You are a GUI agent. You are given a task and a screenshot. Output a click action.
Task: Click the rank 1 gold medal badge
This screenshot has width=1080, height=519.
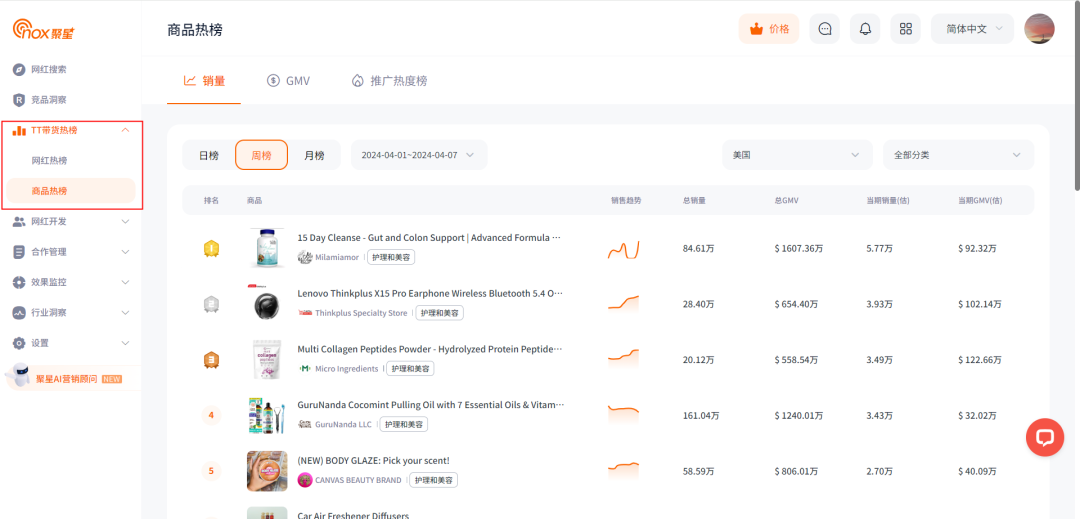pyautogui.click(x=211, y=248)
